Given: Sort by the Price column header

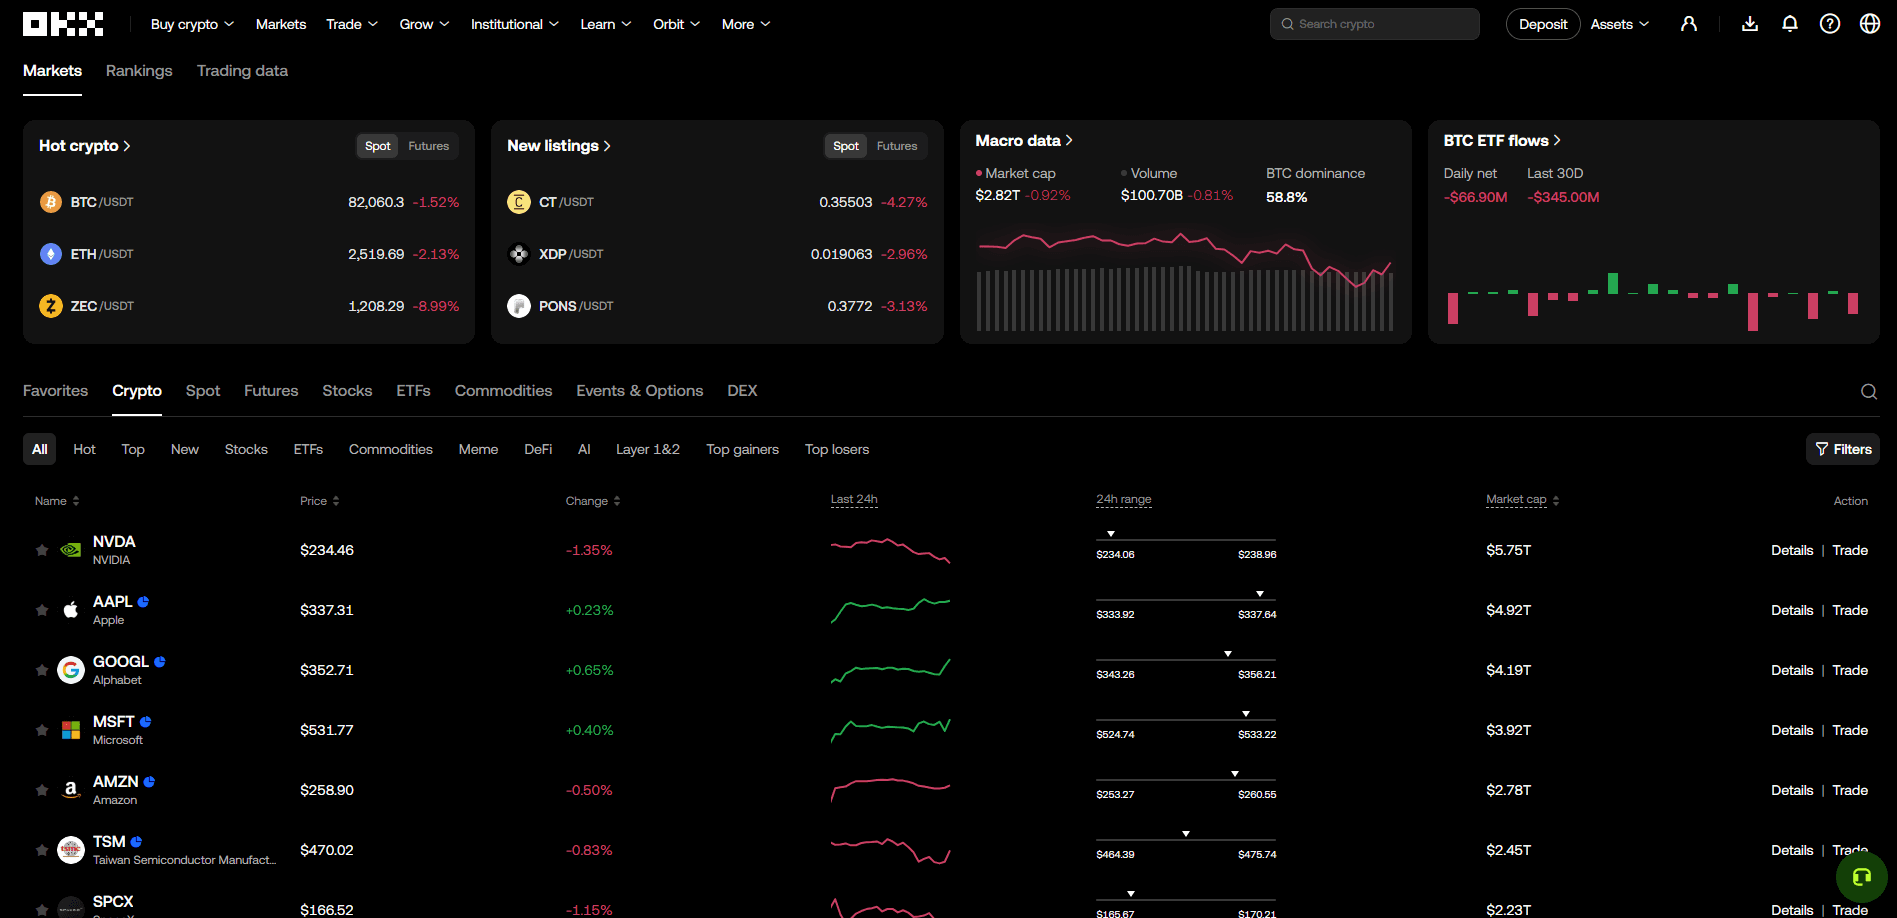Looking at the screenshot, I should pyautogui.click(x=320, y=501).
